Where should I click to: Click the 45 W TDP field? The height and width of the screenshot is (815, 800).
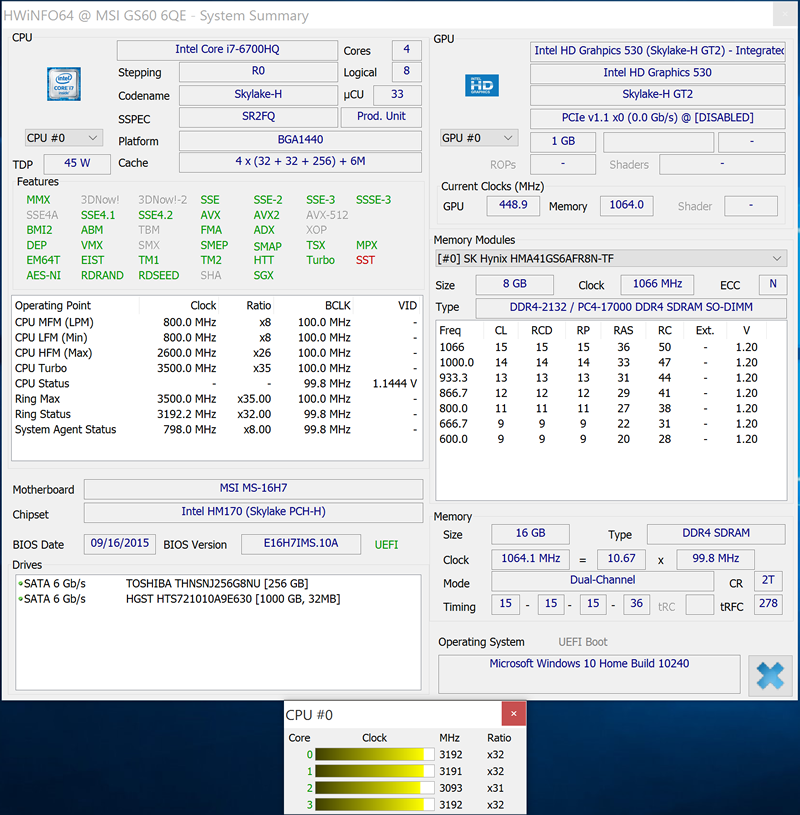tap(77, 163)
